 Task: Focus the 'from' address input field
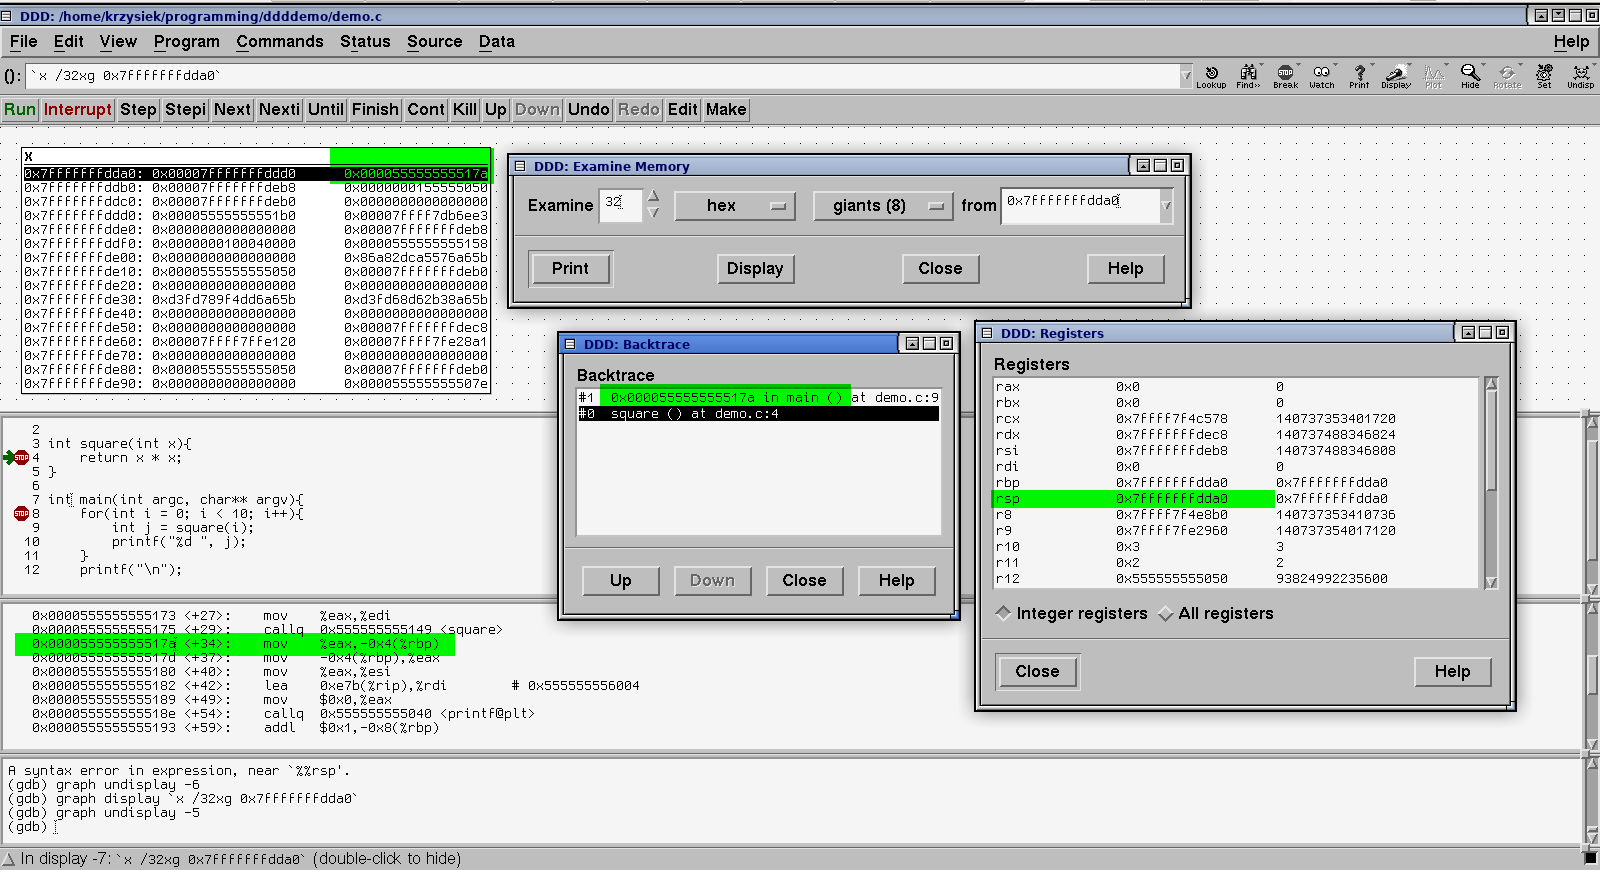coord(1080,205)
